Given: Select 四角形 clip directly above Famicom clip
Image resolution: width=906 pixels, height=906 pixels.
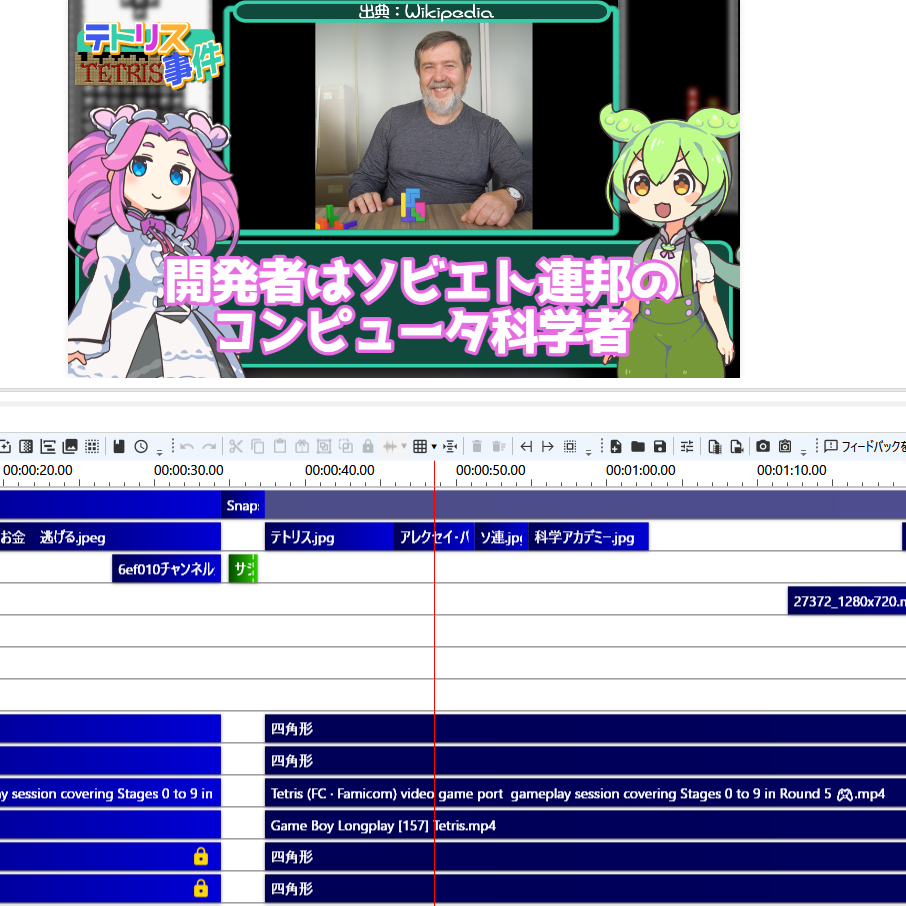Looking at the screenshot, I should [x=585, y=760].
